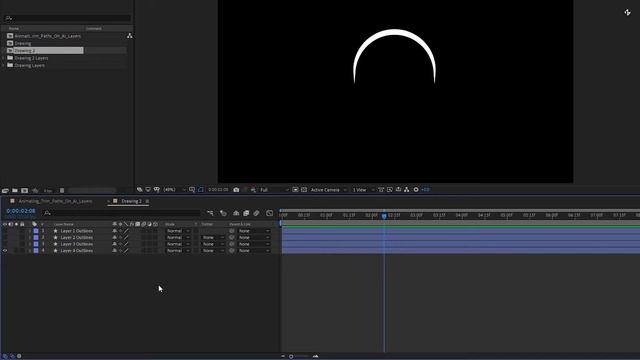Toggle frame blending enable icon in timeline
Image resolution: width=640 pixels, height=360 pixels.
[x=246, y=213]
